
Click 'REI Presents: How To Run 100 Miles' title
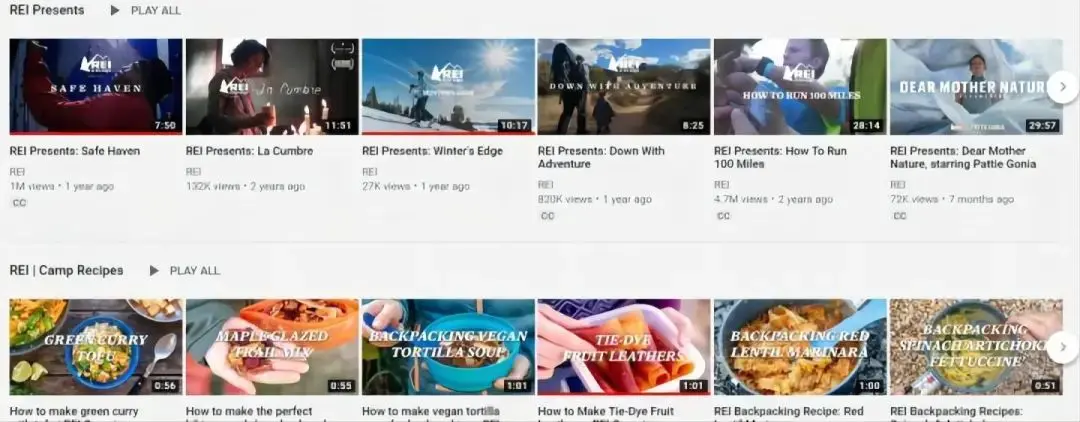pyautogui.click(x=780, y=157)
